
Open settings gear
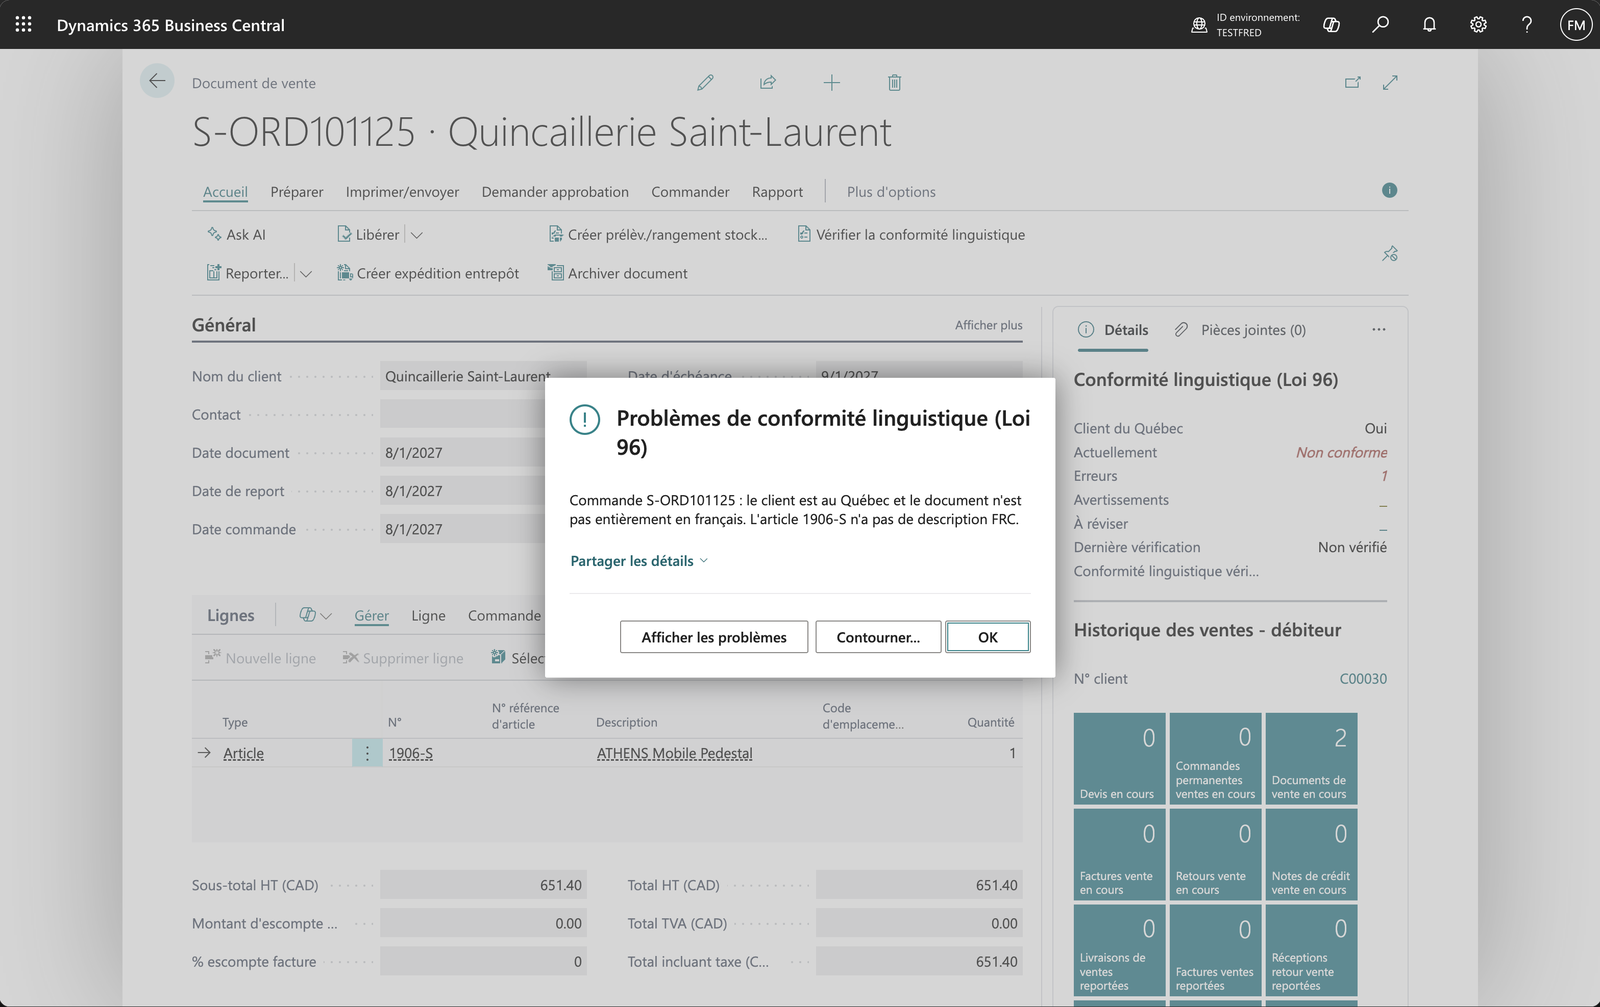click(x=1478, y=25)
